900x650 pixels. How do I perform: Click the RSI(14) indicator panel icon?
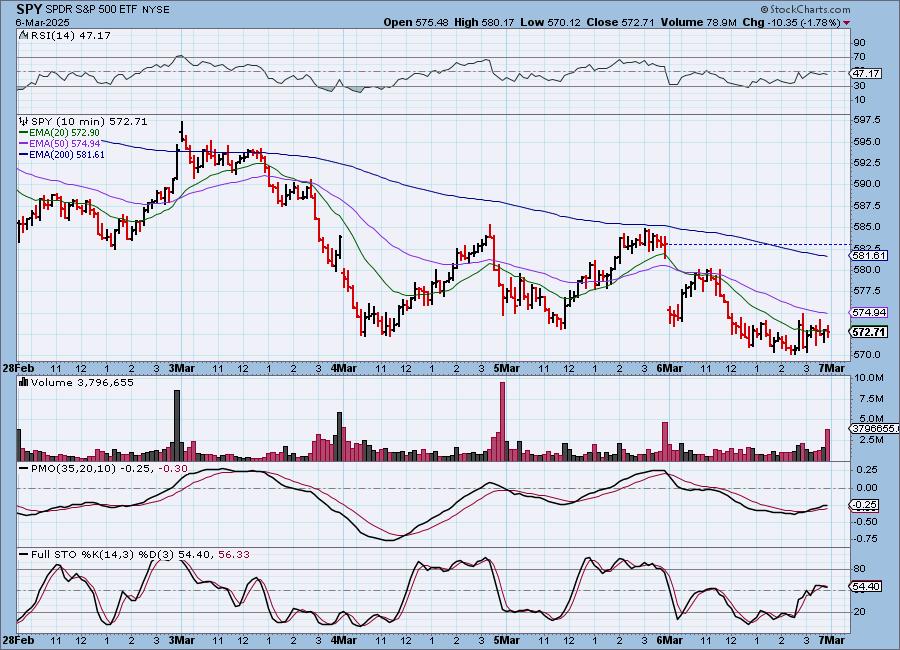coord(24,36)
